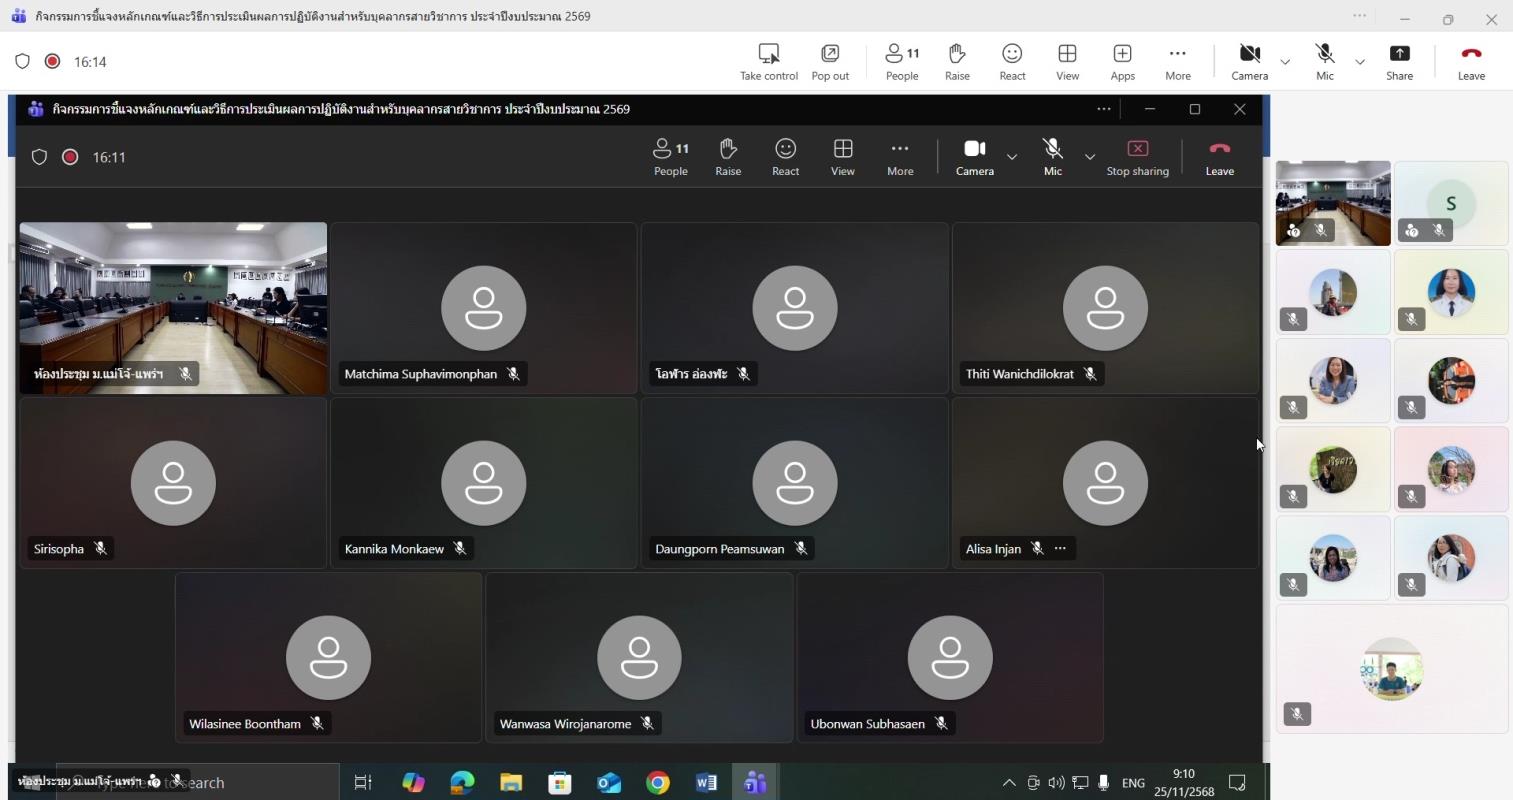Unmute the Mic in top toolbar
Image resolution: width=1513 pixels, height=800 pixels.
(x=1324, y=61)
